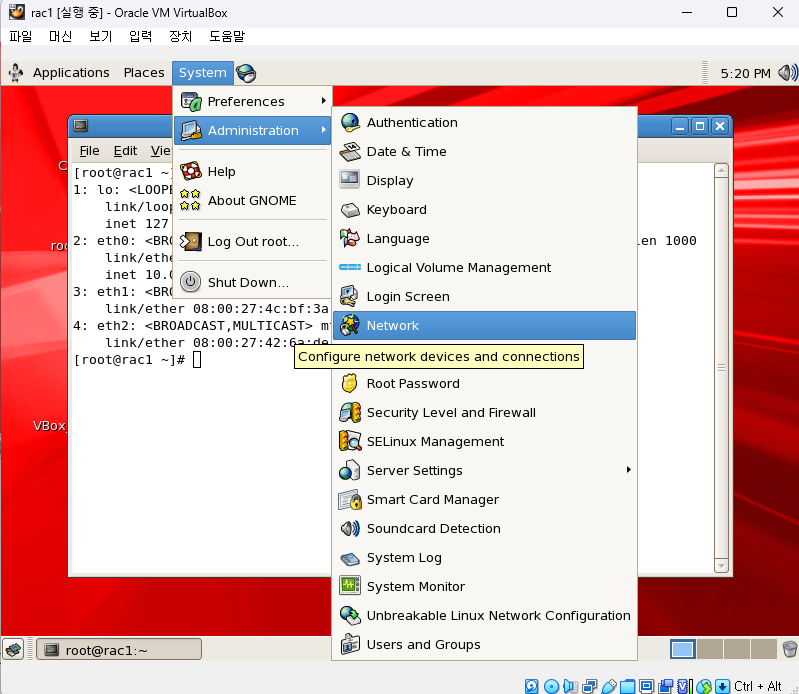The width and height of the screenshot is (799, 694).
Task: Open the terminal Edit menu
Action: pos(125,151)
